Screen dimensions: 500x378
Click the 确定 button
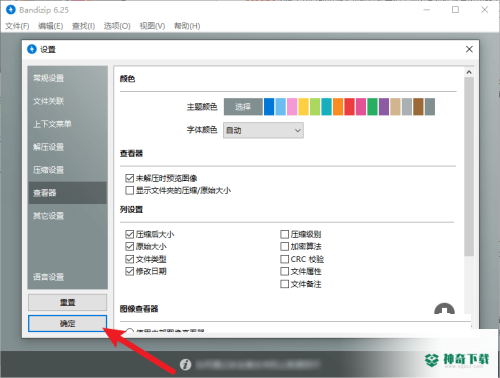pos(68,323)
